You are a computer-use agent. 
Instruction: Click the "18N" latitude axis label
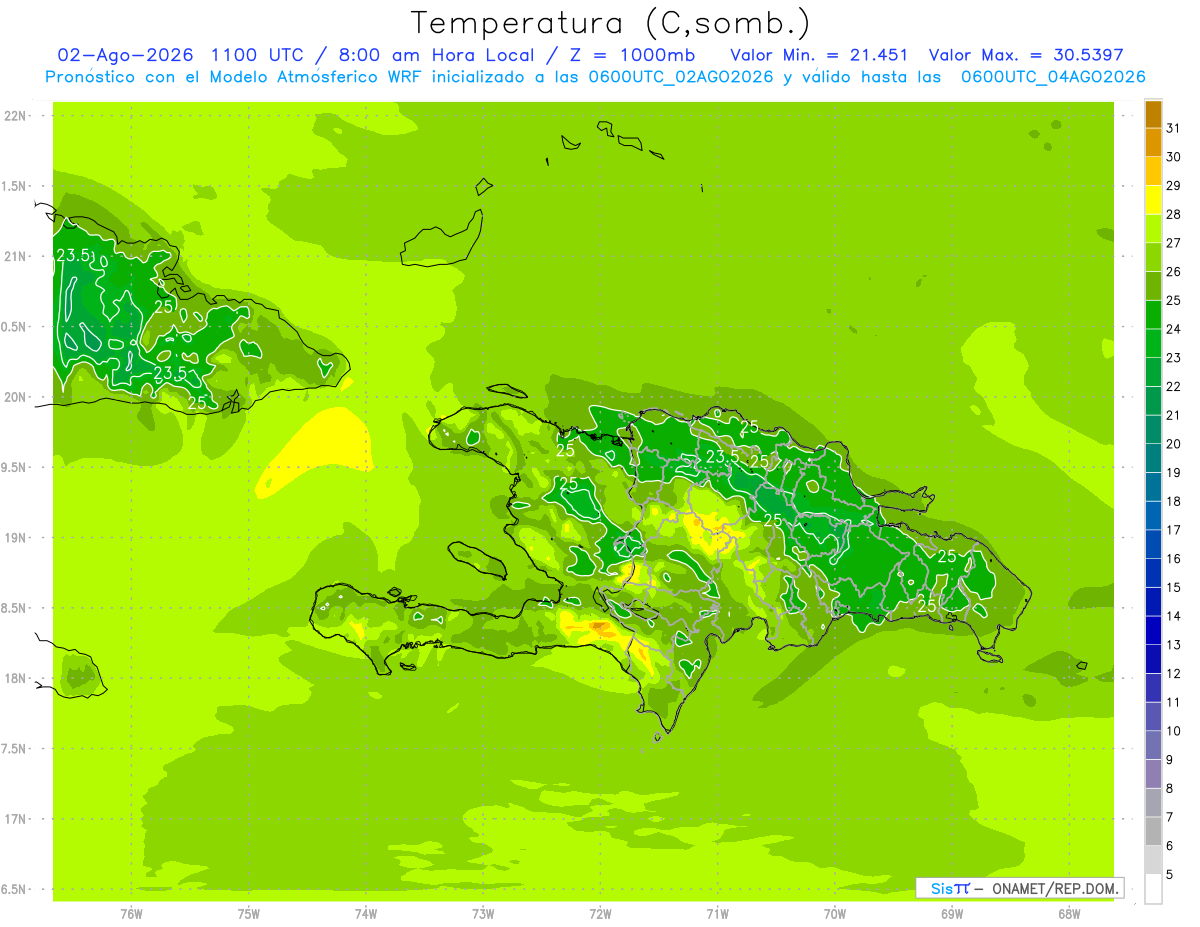15,679
